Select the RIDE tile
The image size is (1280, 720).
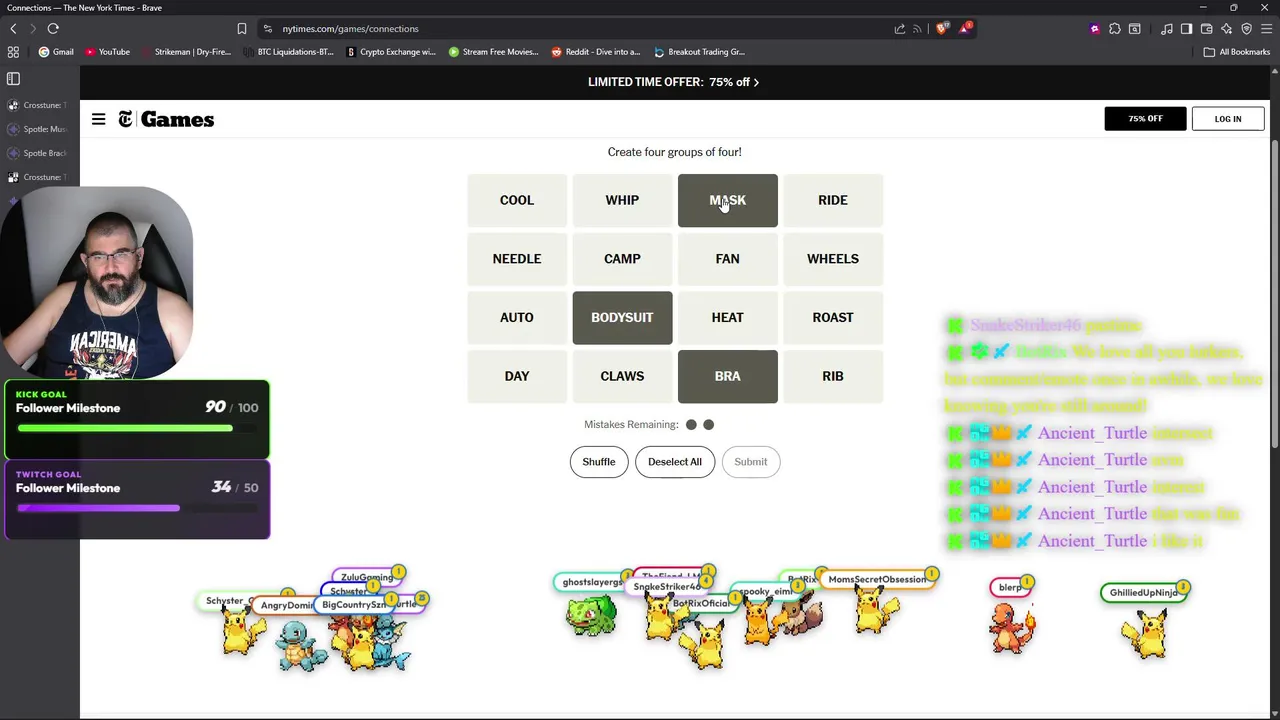coord(833,200)
